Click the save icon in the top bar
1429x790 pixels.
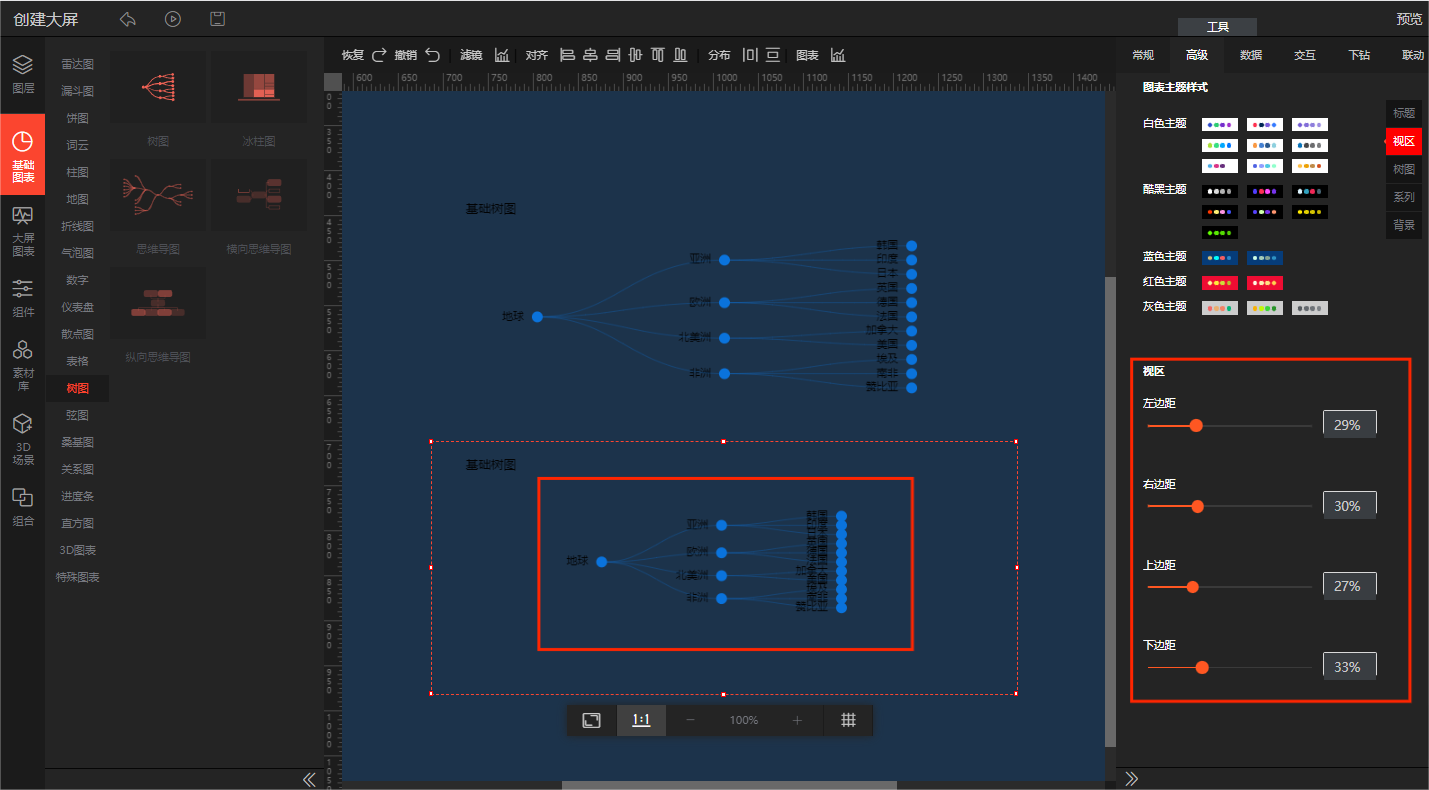(217, 19)
